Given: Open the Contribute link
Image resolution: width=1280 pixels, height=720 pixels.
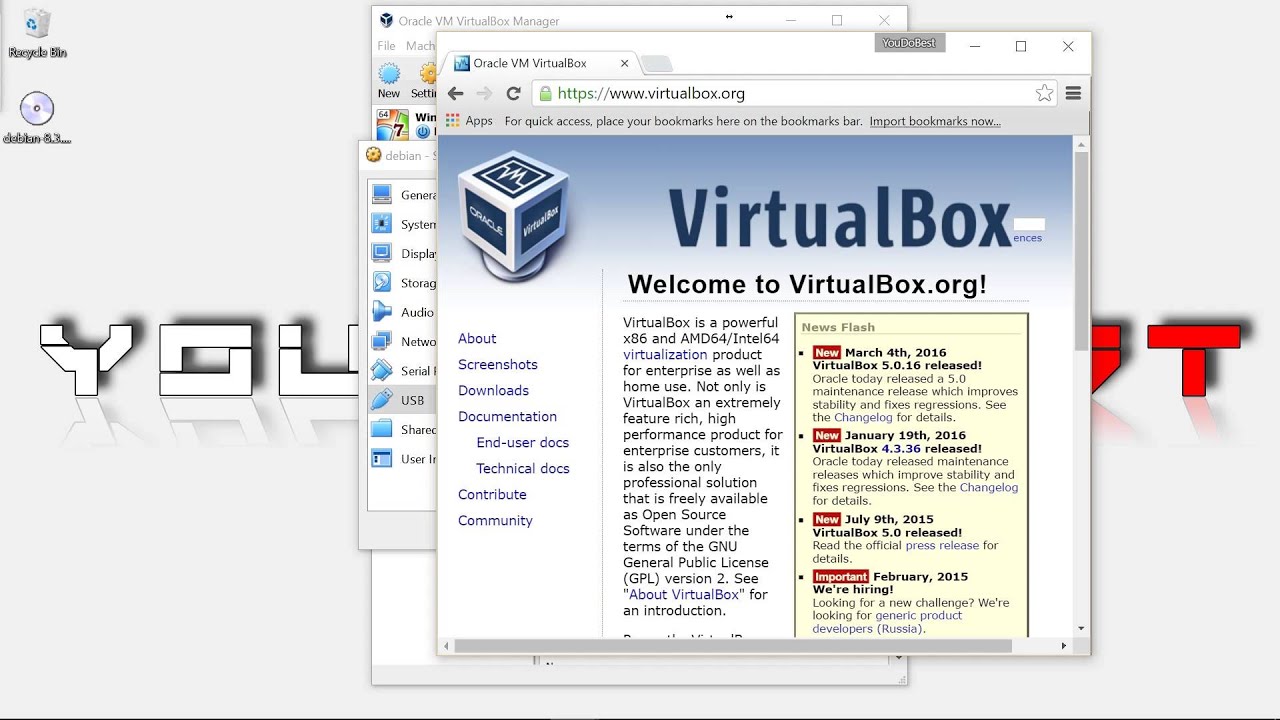Looking at the screenshot, I should pos(492,495).
